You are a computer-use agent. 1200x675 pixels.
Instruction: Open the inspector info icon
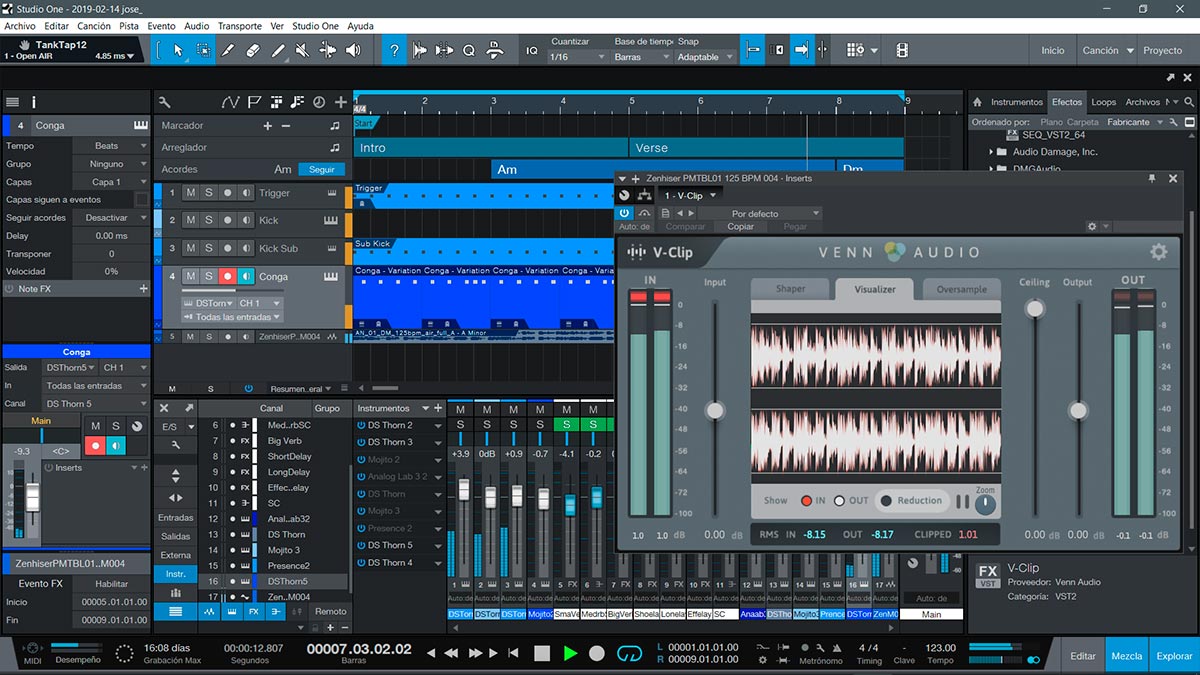tap(34, 102)
